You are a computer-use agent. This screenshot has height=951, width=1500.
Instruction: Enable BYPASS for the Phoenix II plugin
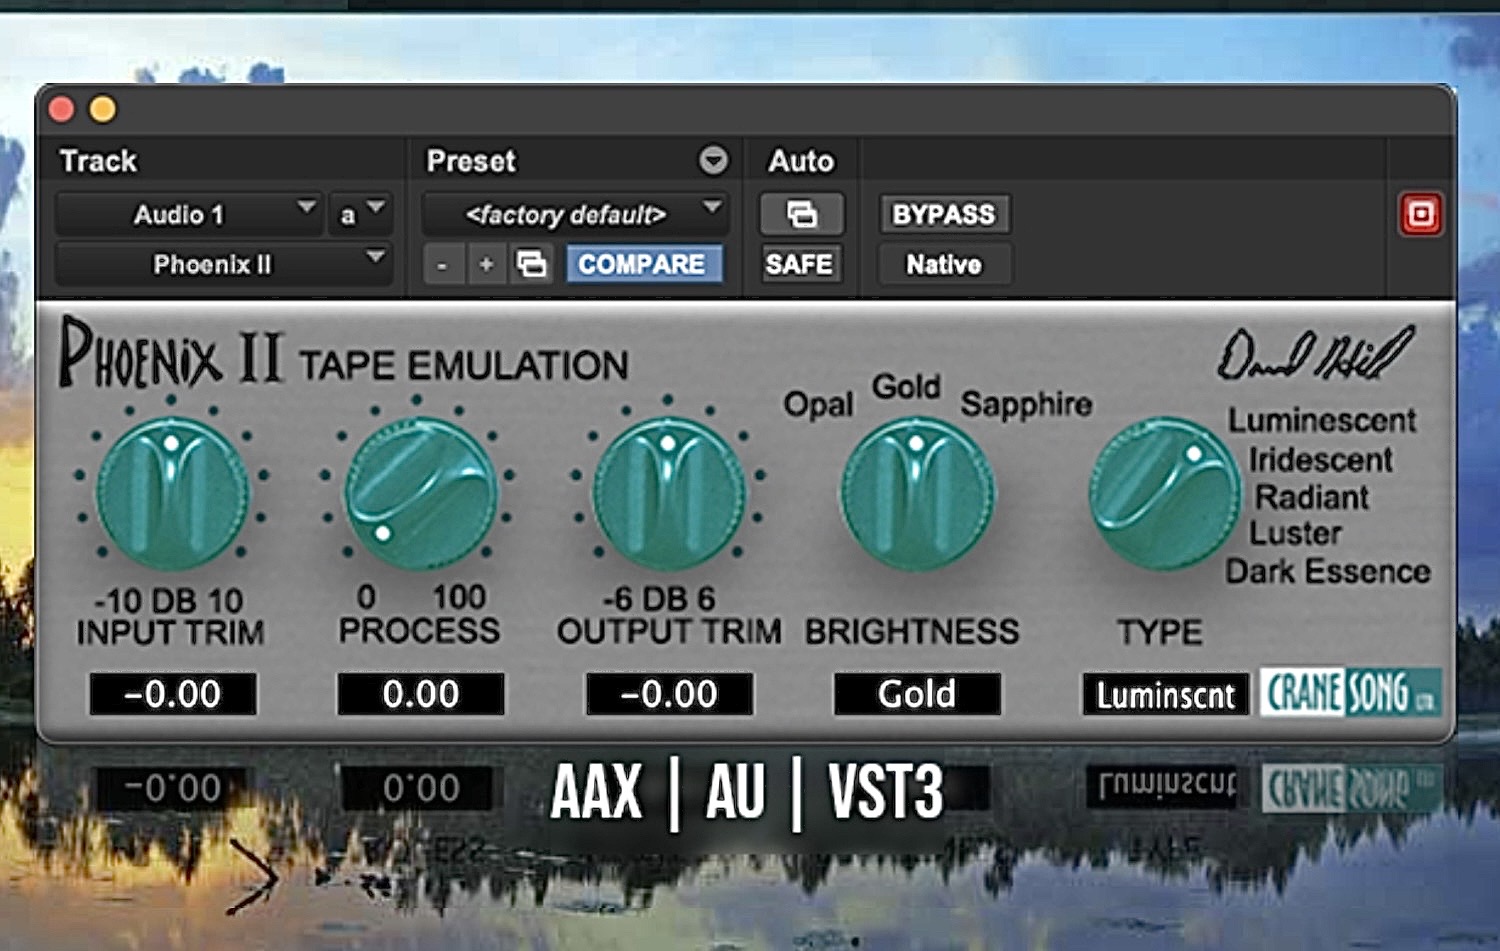click(x=942, y=213)
